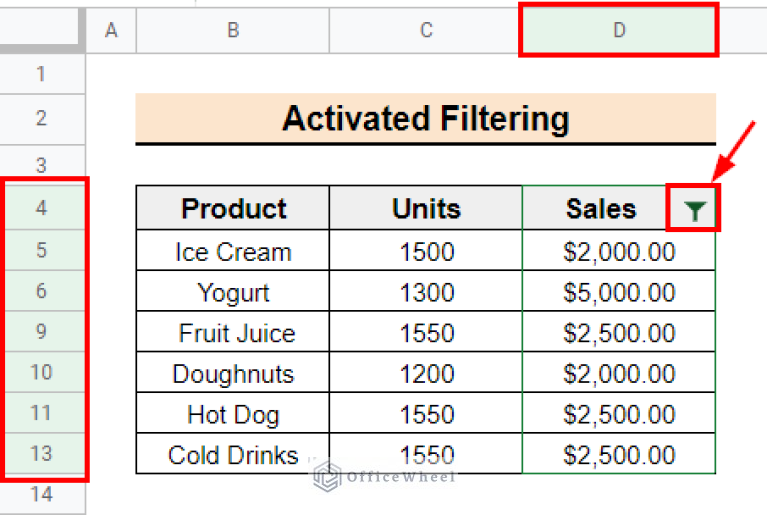Select Doughnuts' $2,000.00 sales cell
Image resolution: width=767 pixels, height=515 pixels.
619,372
